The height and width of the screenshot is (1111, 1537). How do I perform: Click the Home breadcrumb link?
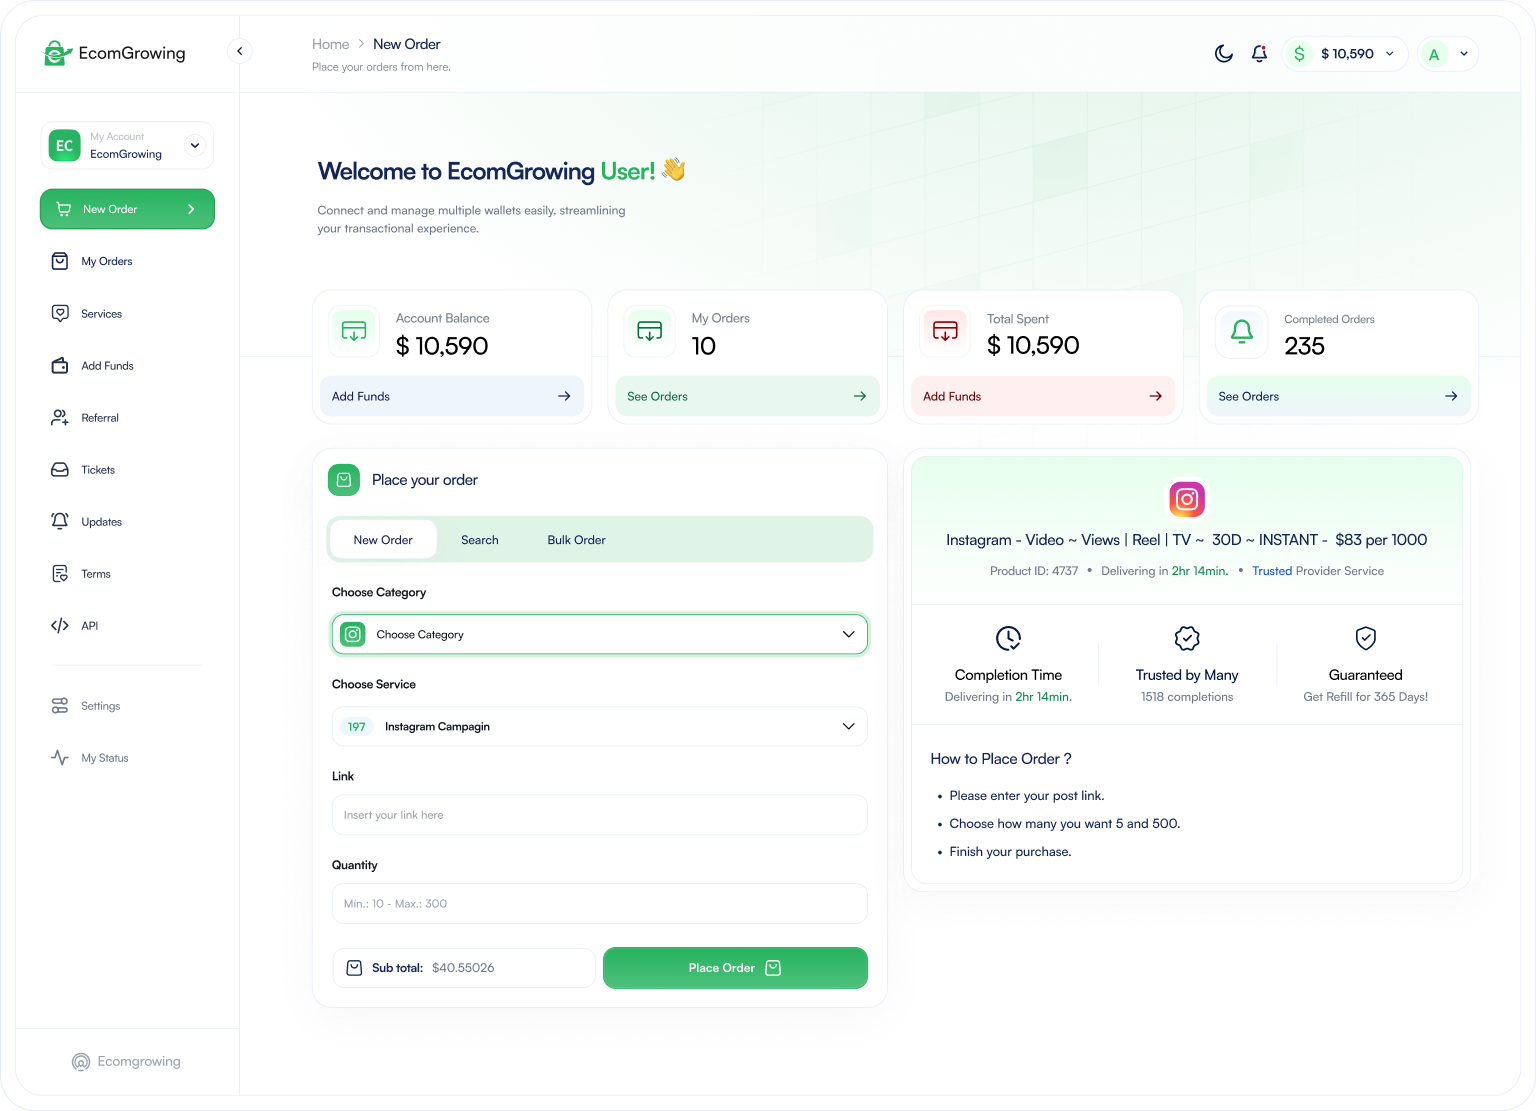[x=330, y=44]
